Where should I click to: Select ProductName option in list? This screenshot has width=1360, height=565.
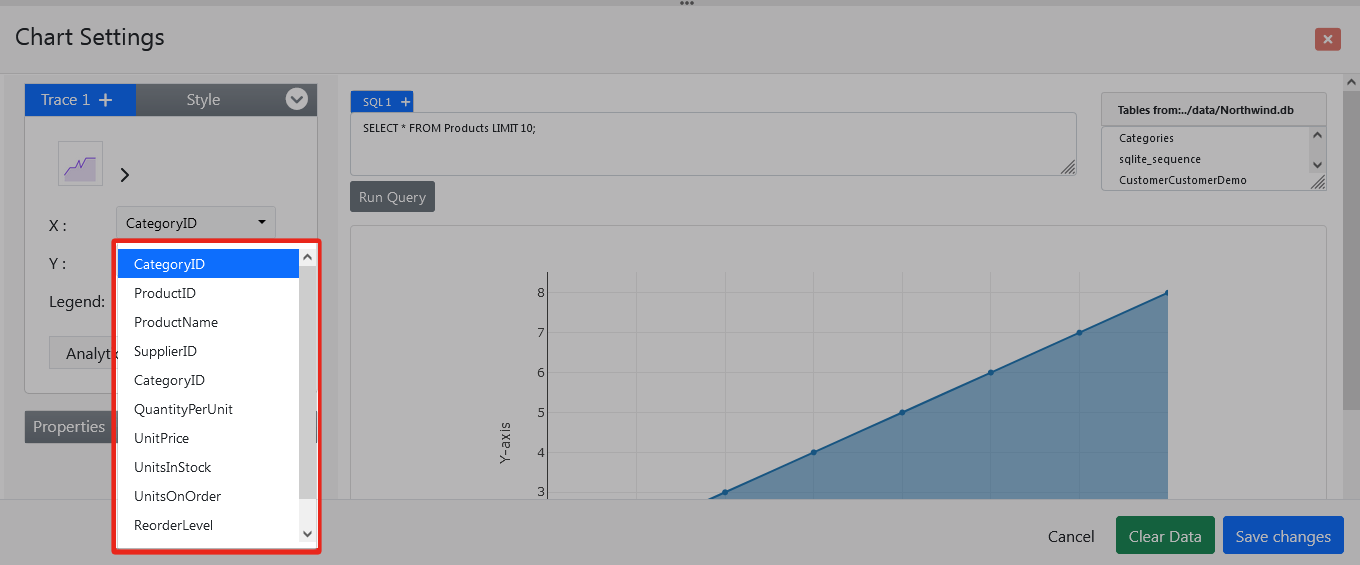(x=176, y=322)
